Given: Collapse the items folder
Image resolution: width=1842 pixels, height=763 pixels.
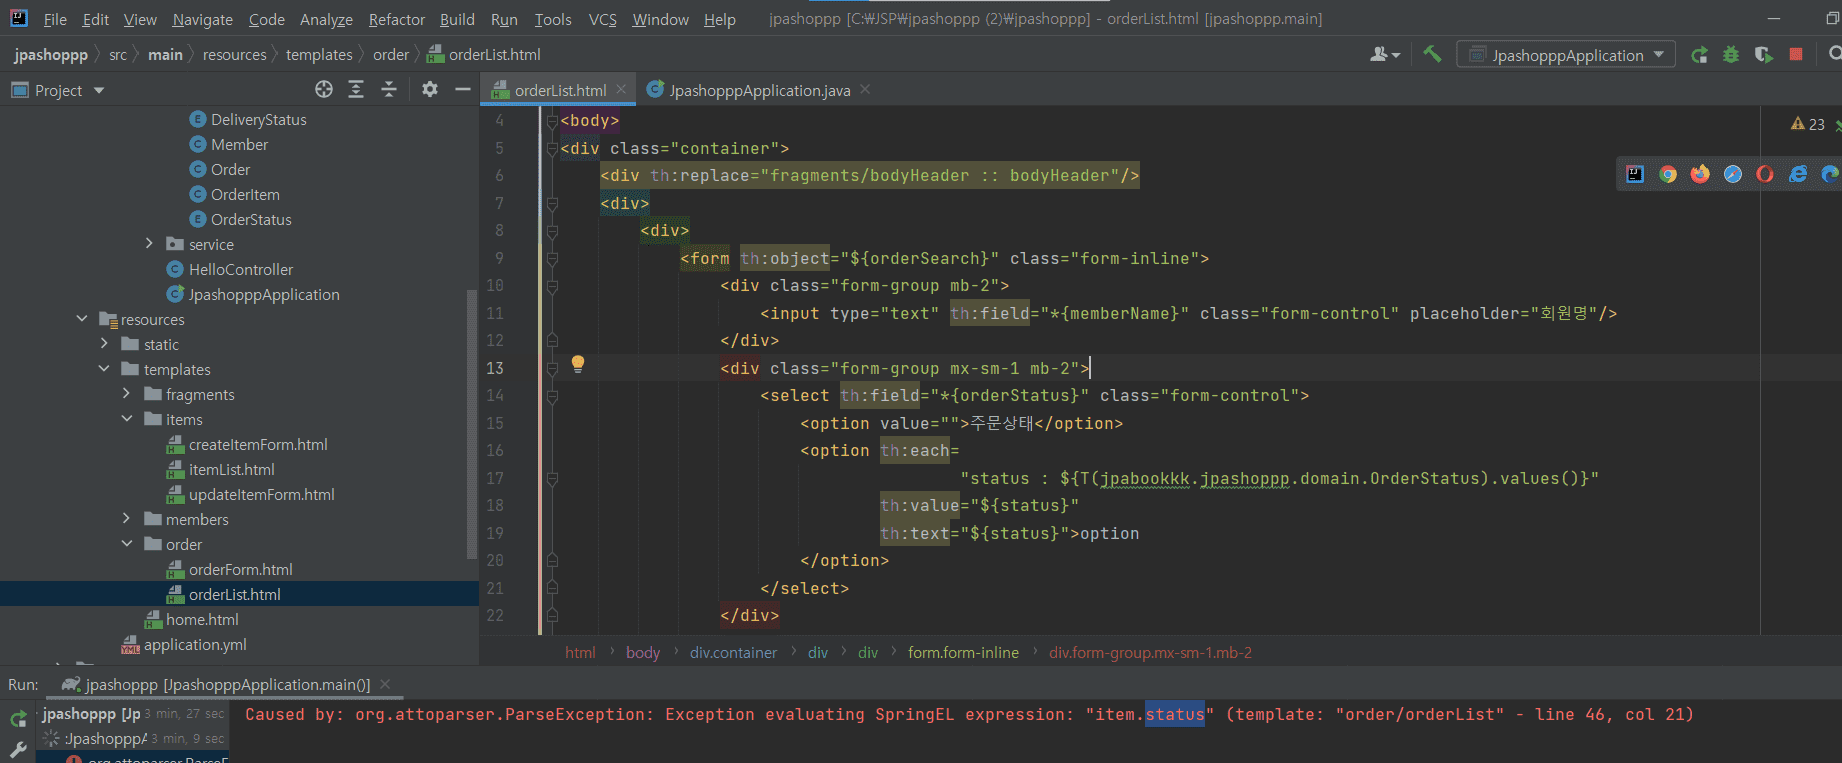Looking at the screenshot, I should (x=127, y=418).
